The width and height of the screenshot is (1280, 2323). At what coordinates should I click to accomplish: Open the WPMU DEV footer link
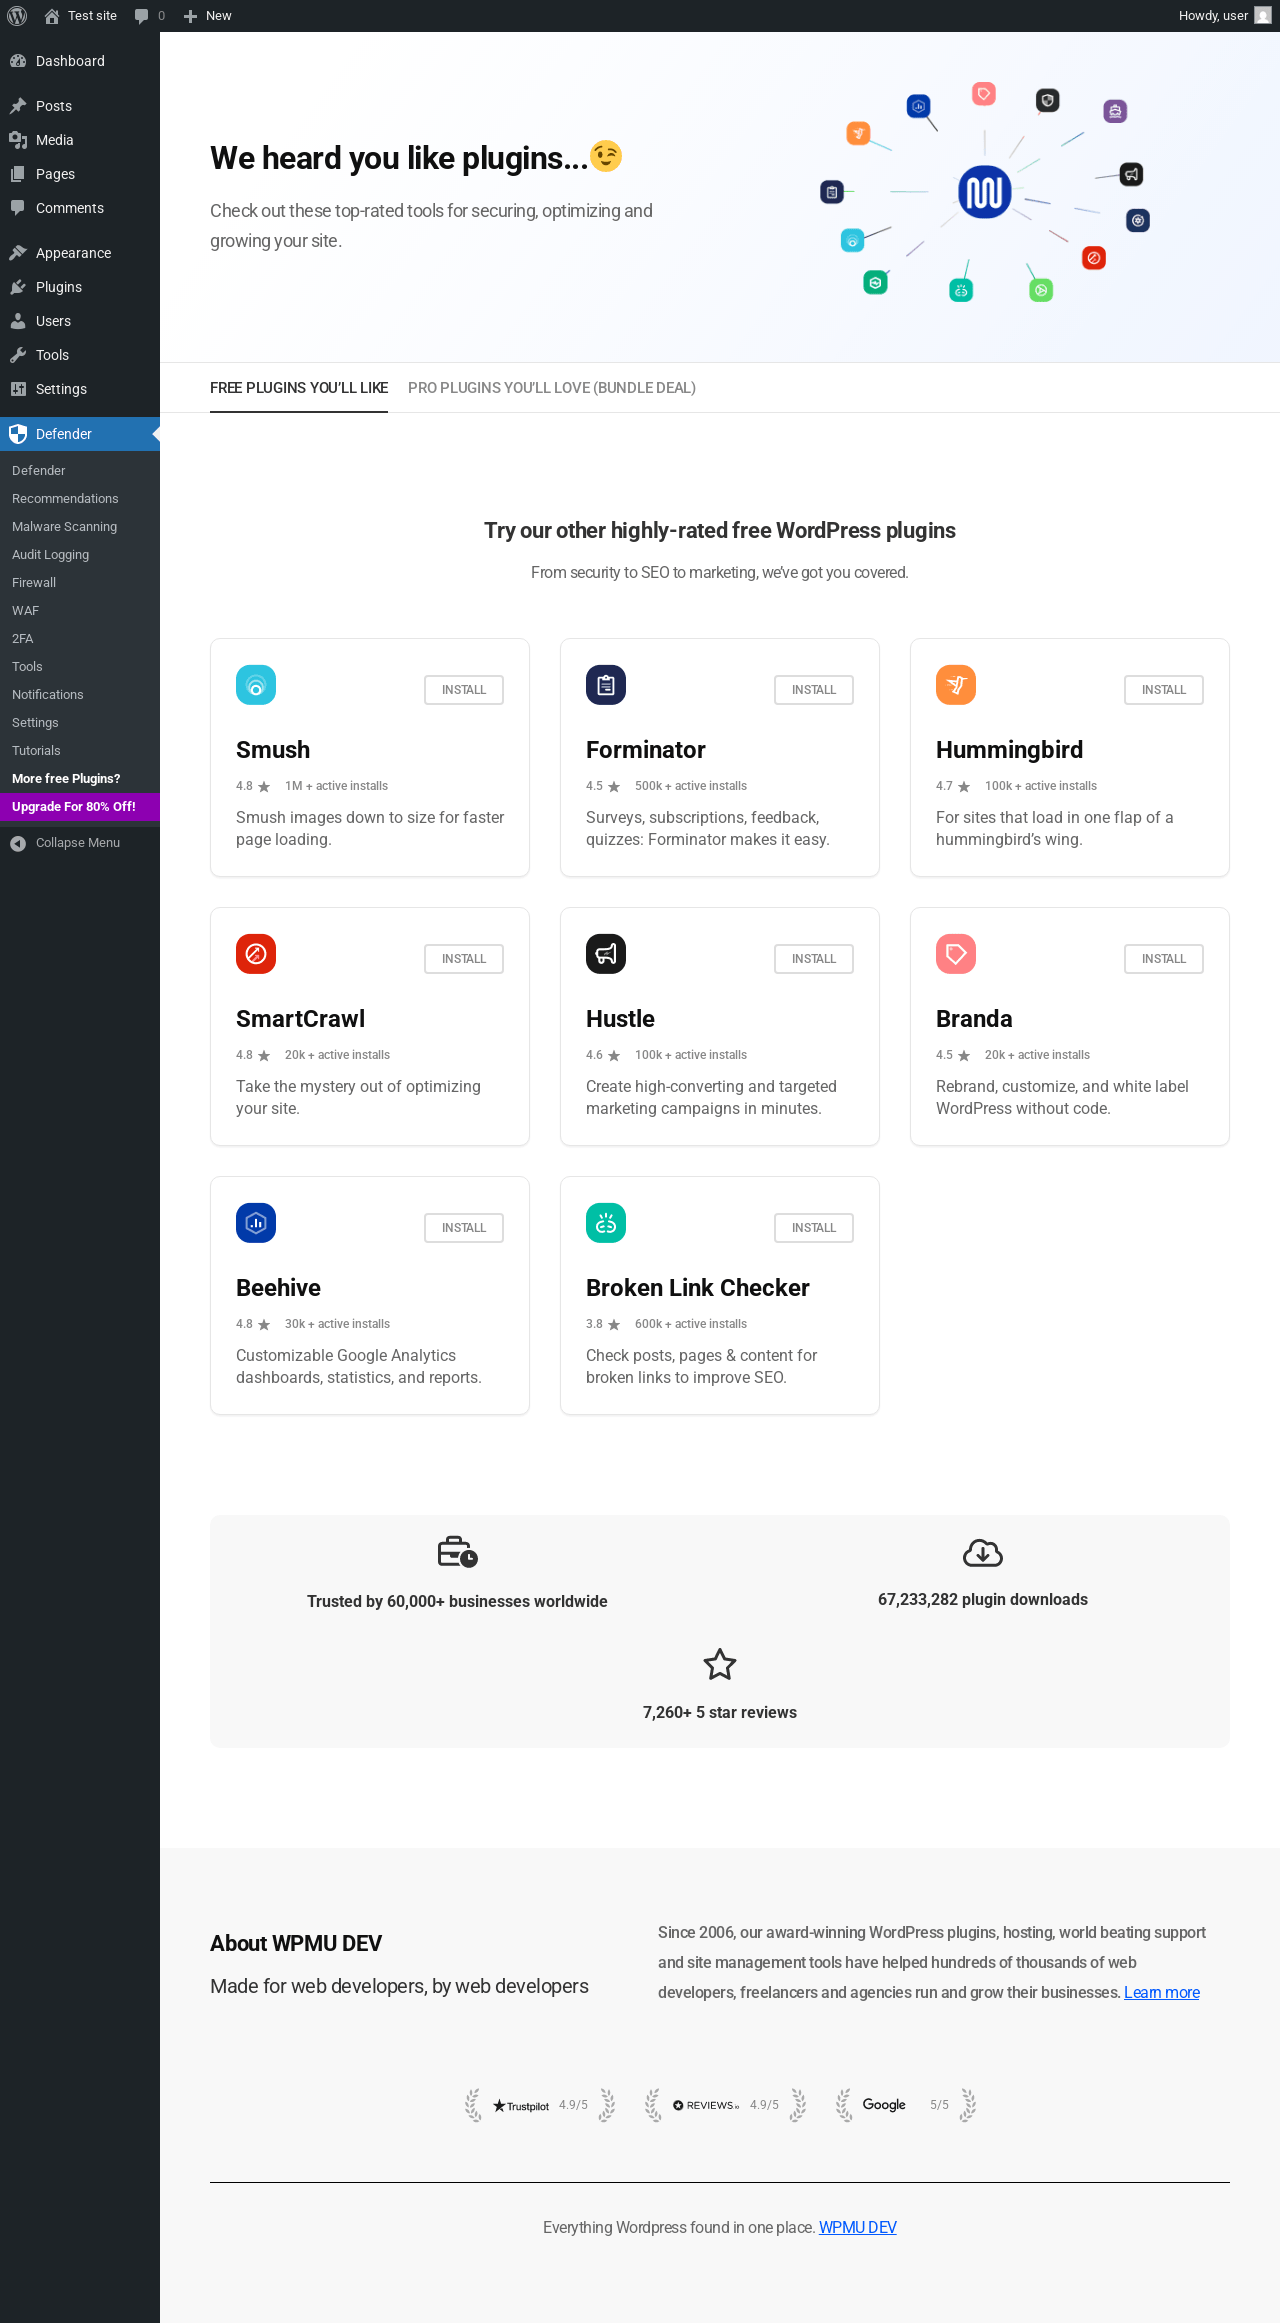point(857,2227)
